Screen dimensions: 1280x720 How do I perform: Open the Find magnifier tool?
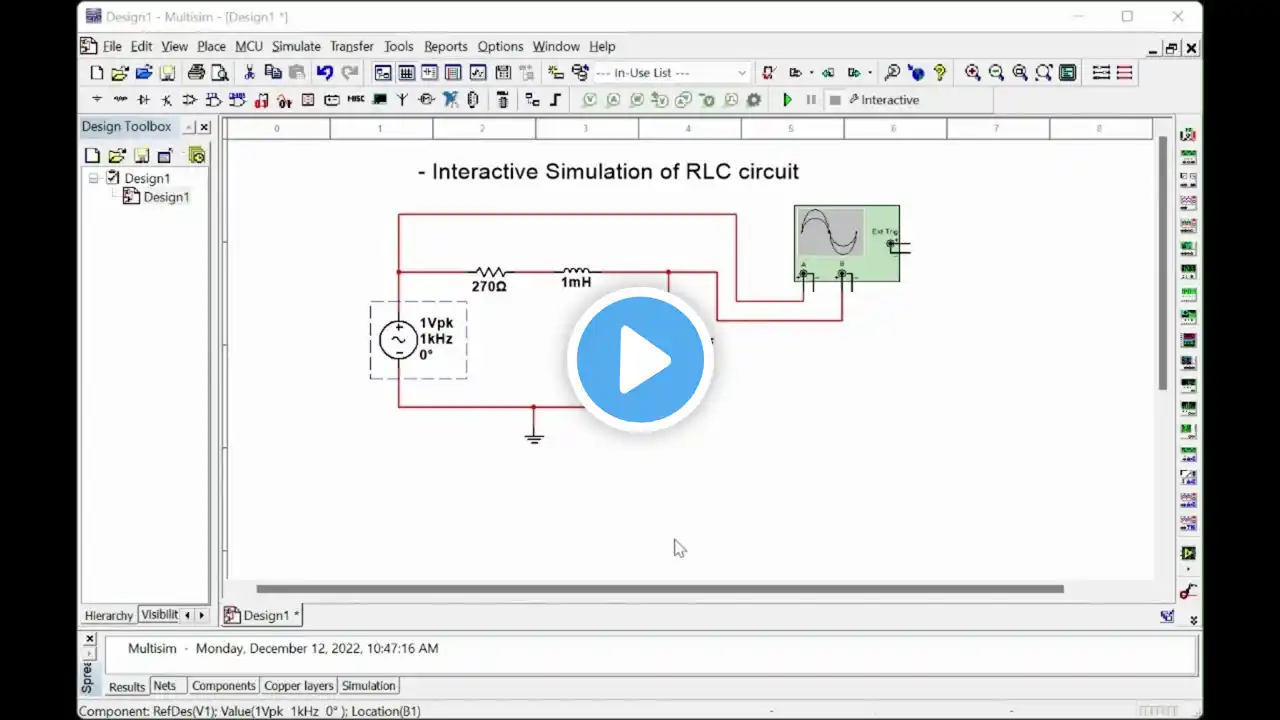(x=892, y=73)
